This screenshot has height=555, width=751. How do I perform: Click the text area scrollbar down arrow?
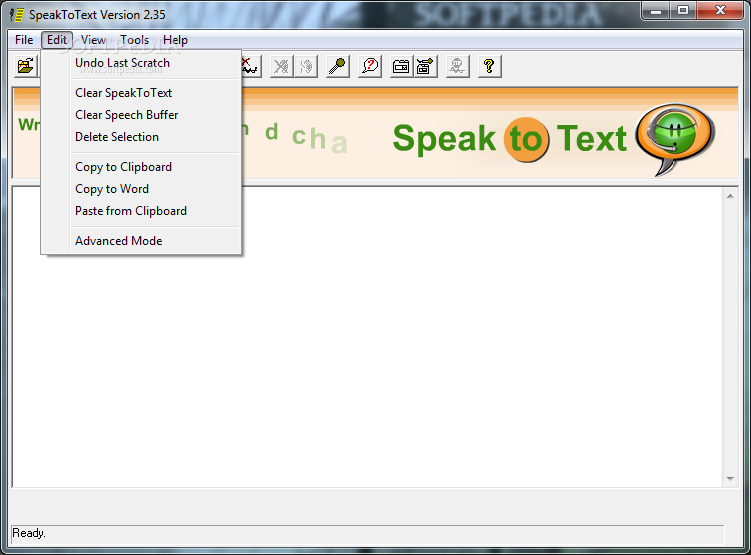point(730,479)
